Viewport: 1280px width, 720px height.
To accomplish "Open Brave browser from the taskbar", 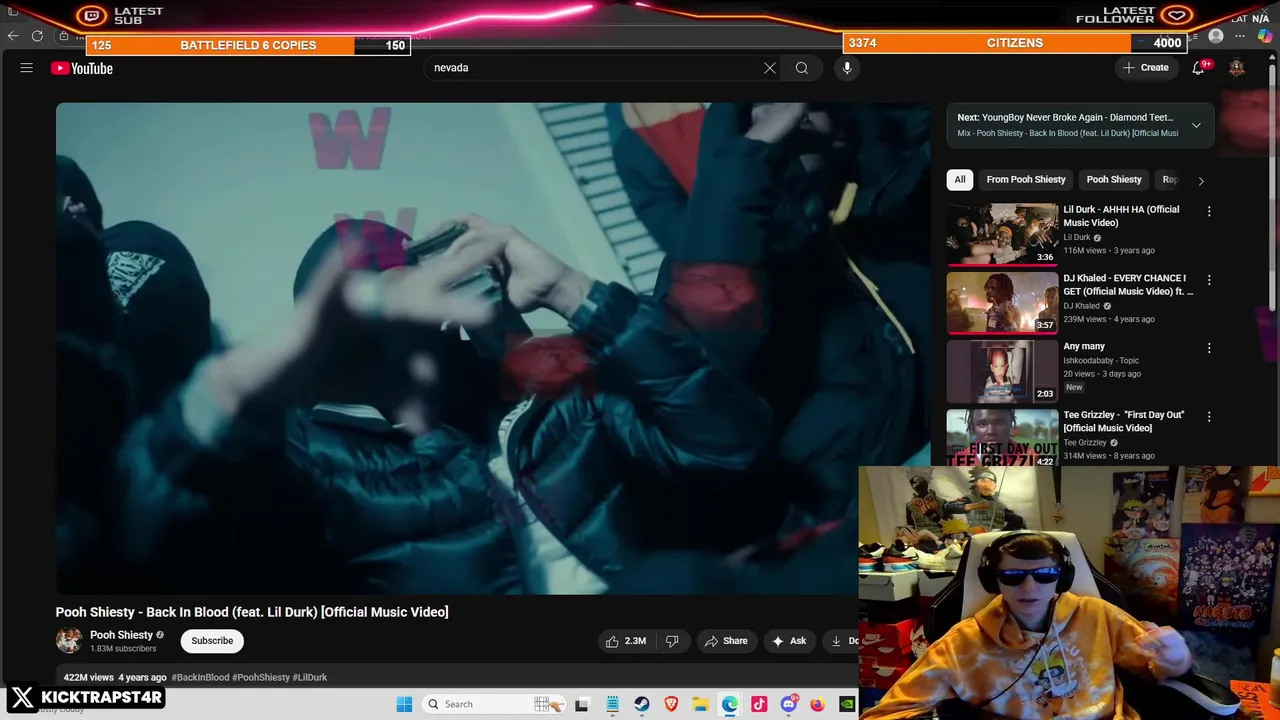I will [671, 704].
